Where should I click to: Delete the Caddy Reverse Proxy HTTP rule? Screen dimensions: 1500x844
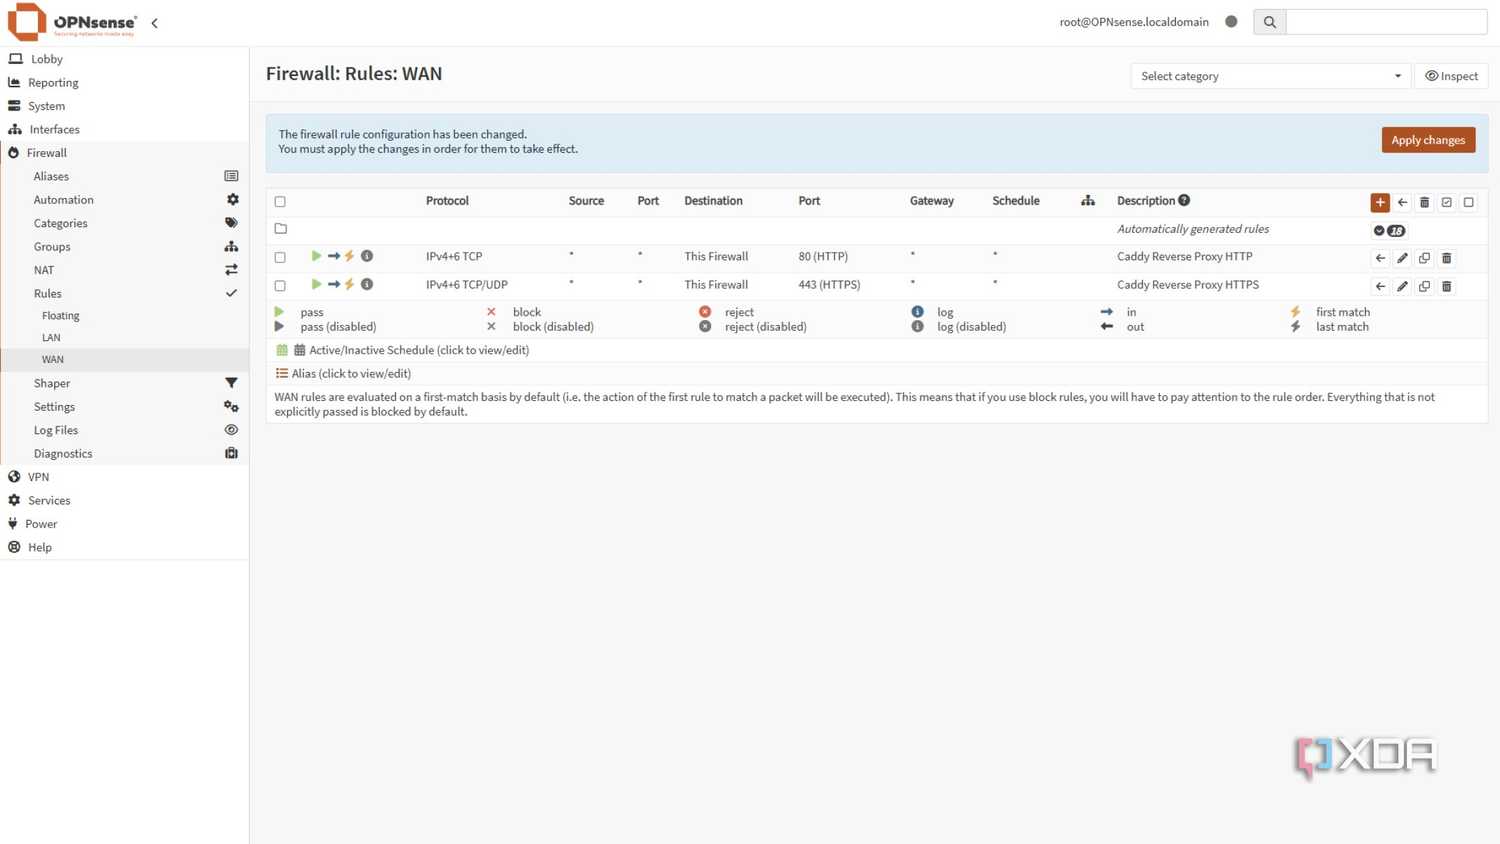click(1446, 258)
